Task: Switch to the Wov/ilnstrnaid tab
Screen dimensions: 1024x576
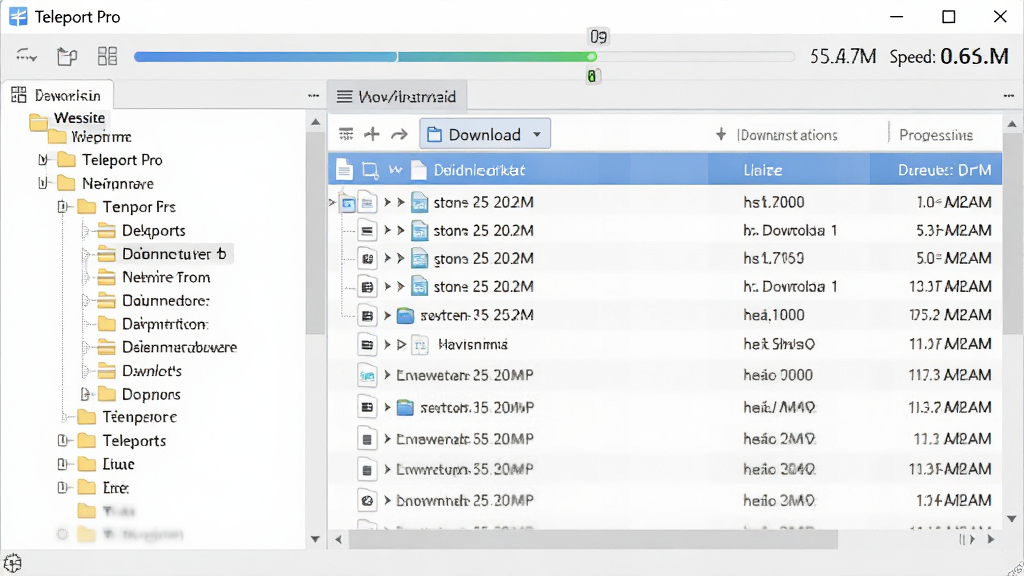Action: tap(396, 97)
